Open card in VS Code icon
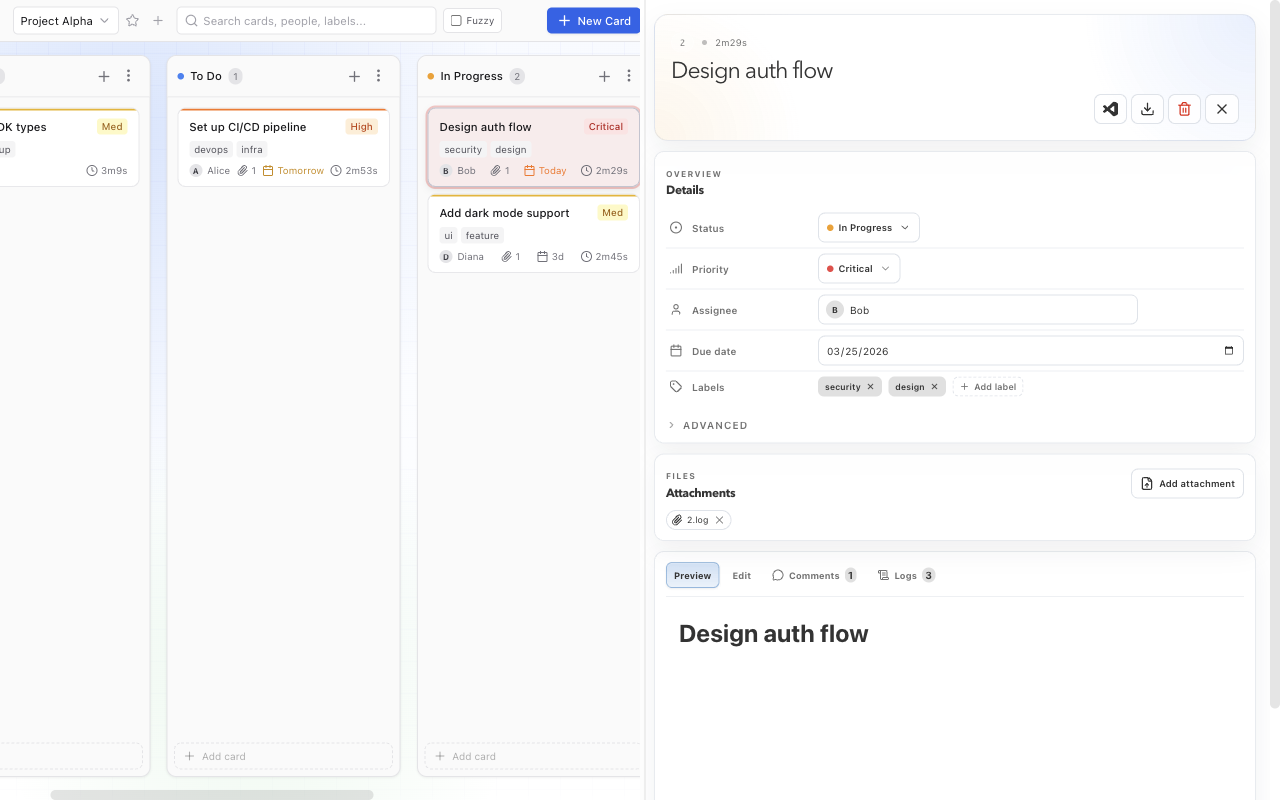The image size is (1280, 800). [1110, 109]
